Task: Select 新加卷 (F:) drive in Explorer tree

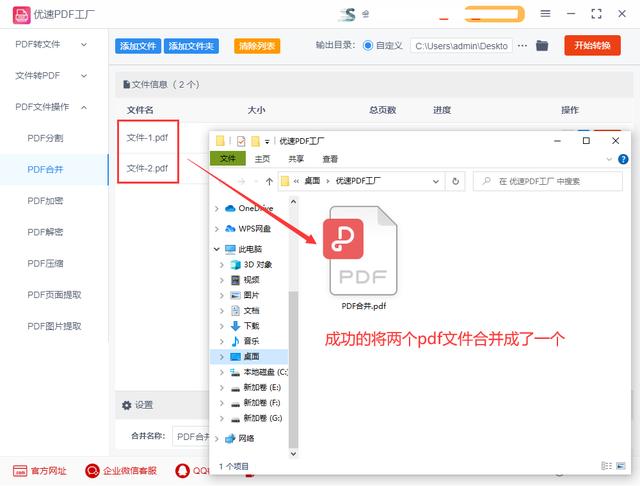Action: 256,403
